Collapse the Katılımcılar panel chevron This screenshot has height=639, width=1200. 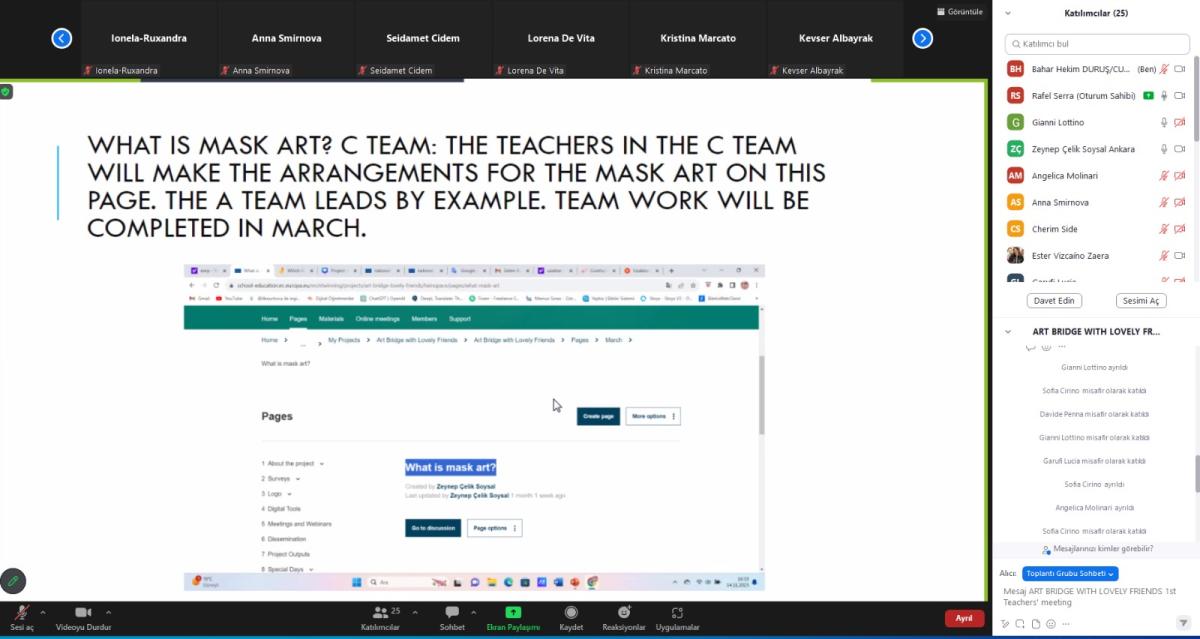pos(1008,13)
